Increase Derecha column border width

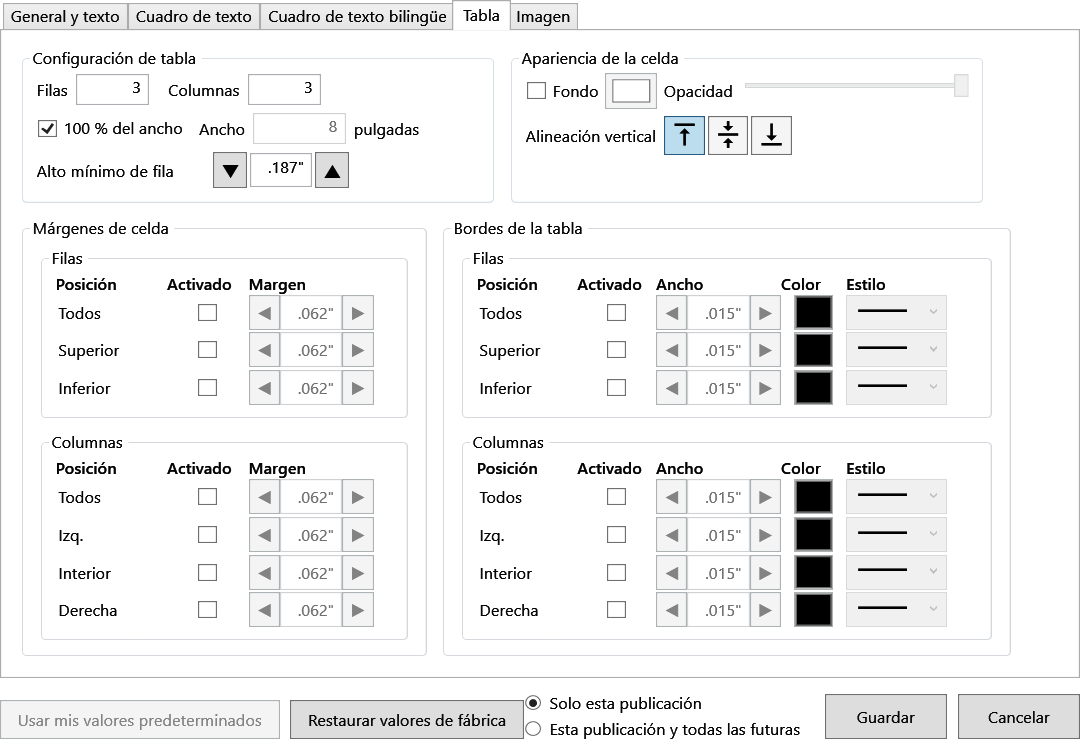[x=765, y=610]
